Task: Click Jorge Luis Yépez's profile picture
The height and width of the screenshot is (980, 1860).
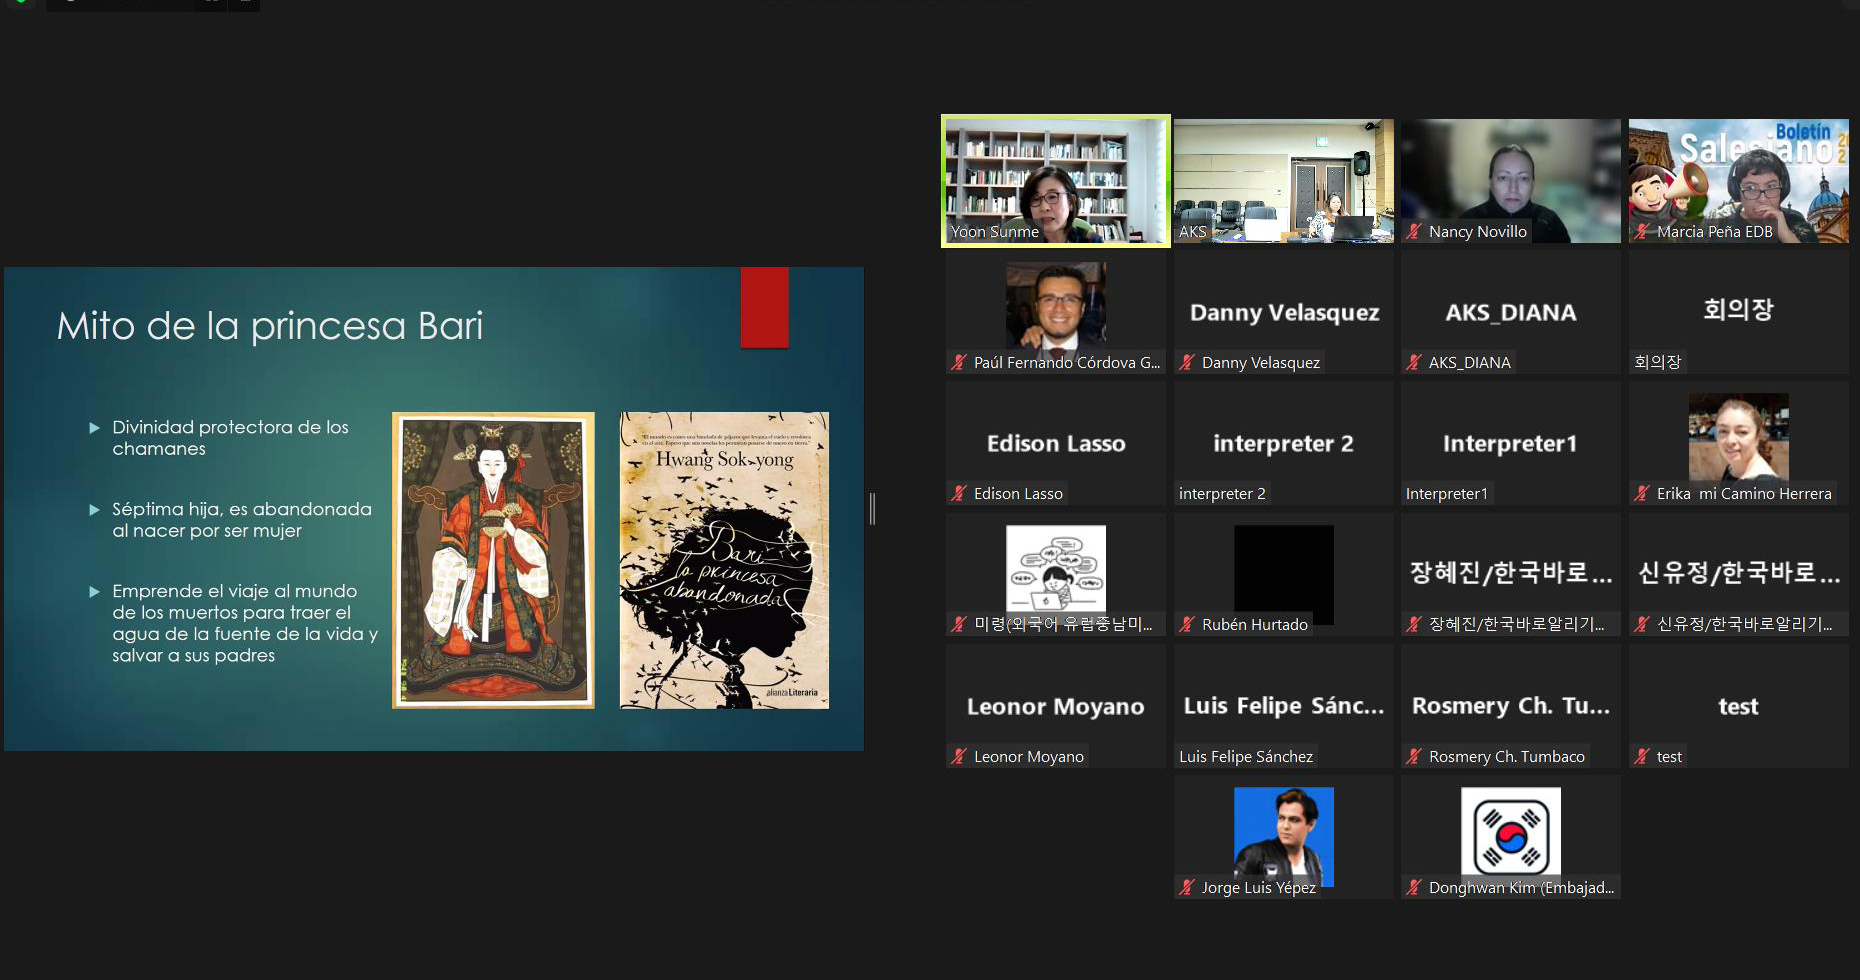Action: [1284, 835]
